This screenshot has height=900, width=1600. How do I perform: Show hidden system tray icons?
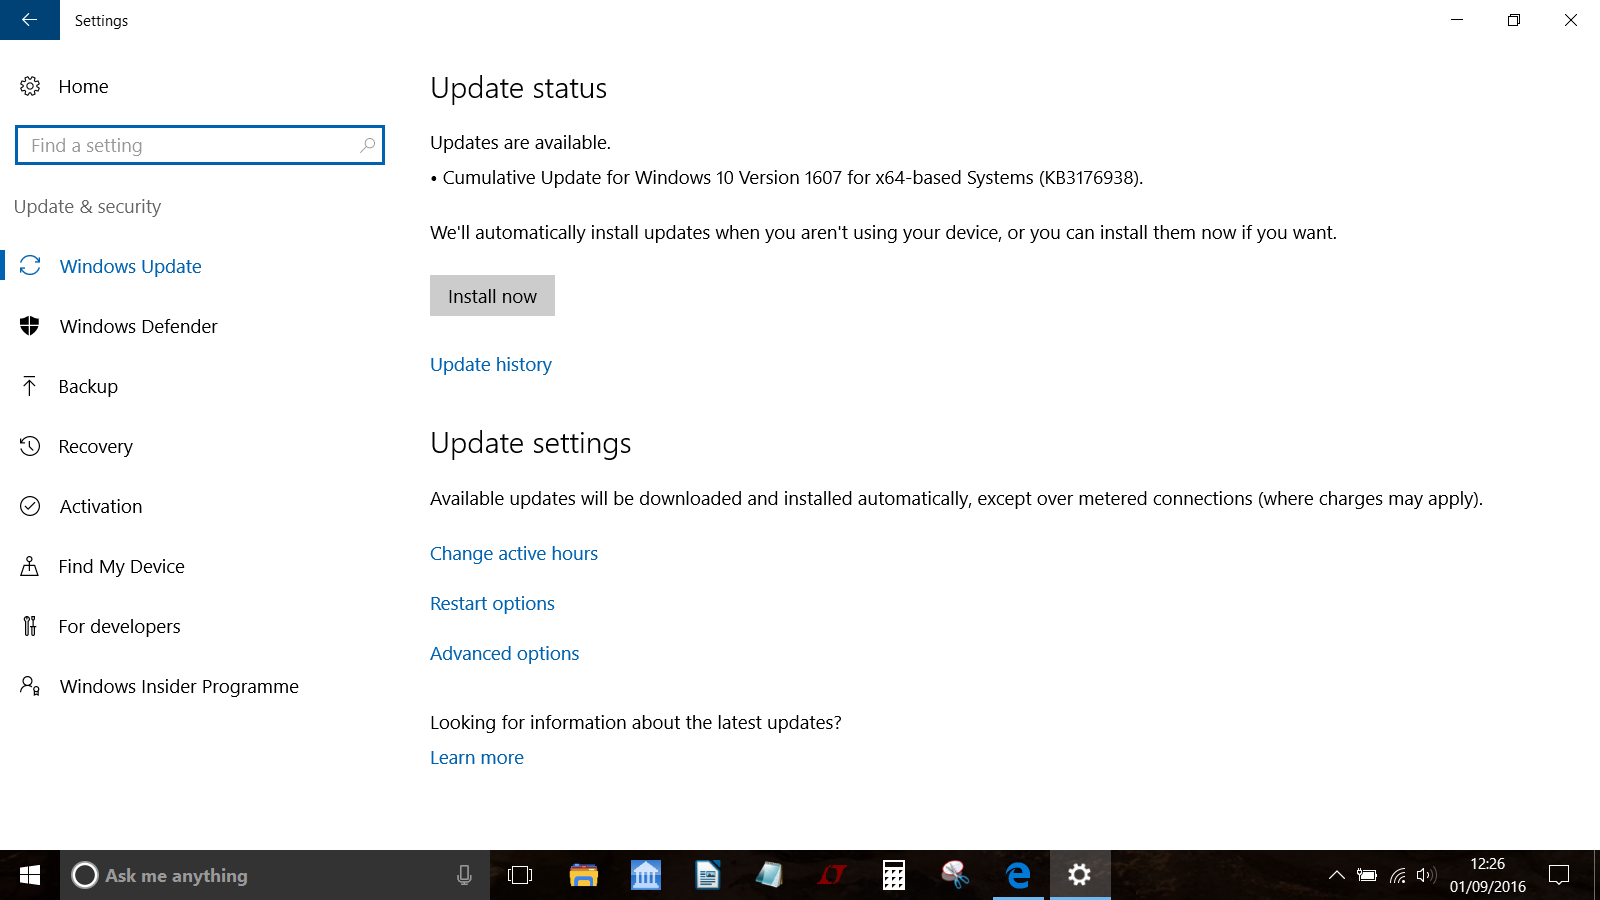coord(1336,875)
